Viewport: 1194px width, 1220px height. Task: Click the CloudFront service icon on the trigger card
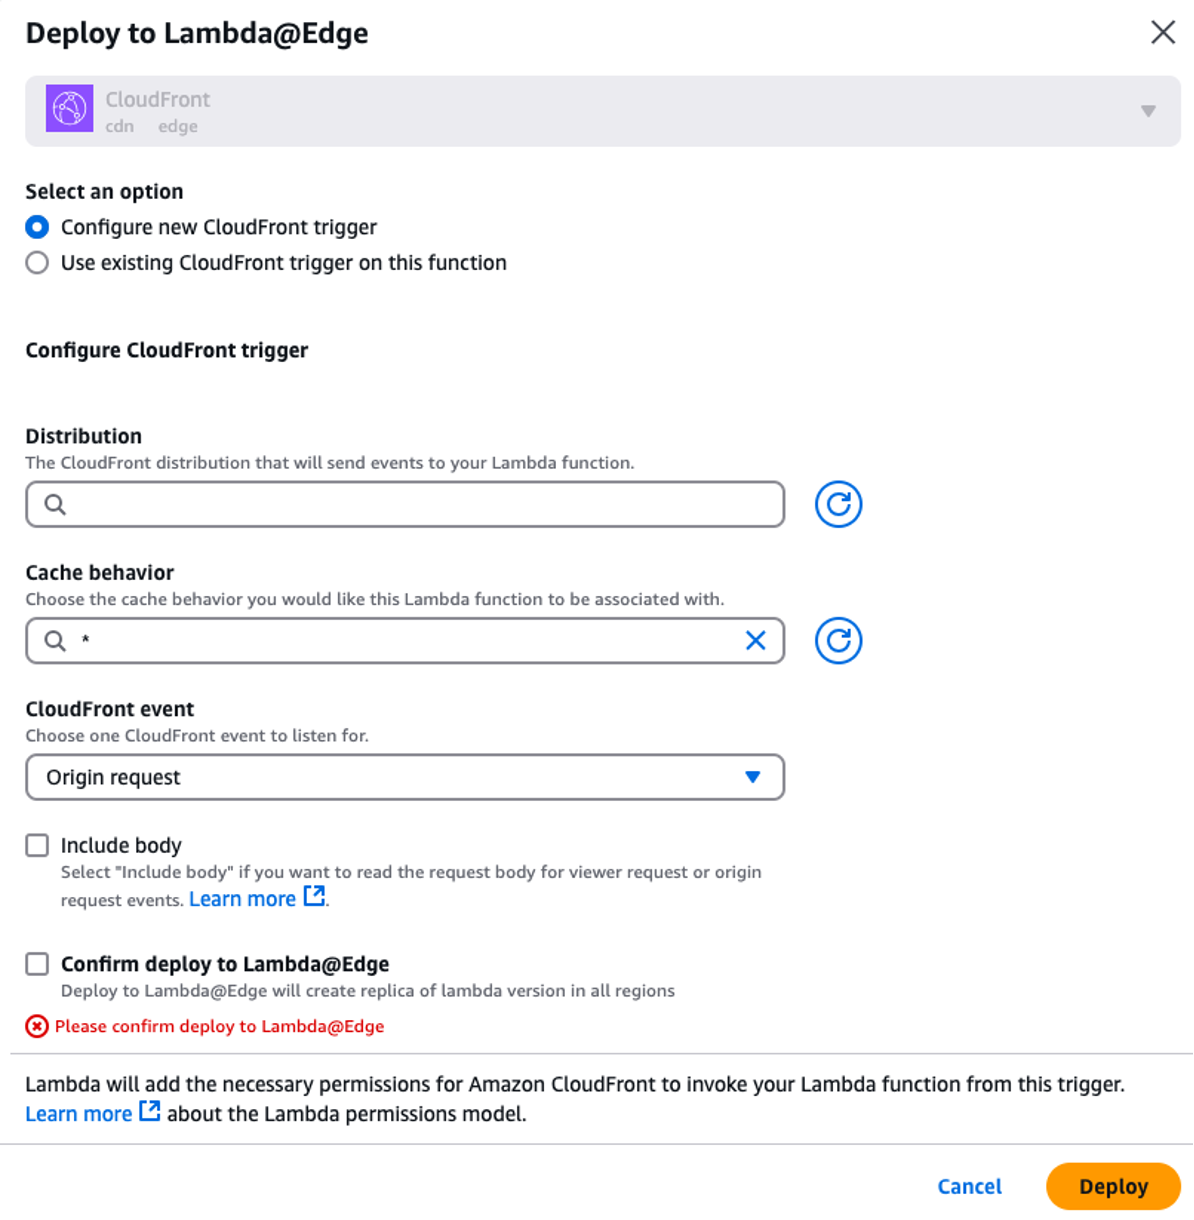click(68, 110)
